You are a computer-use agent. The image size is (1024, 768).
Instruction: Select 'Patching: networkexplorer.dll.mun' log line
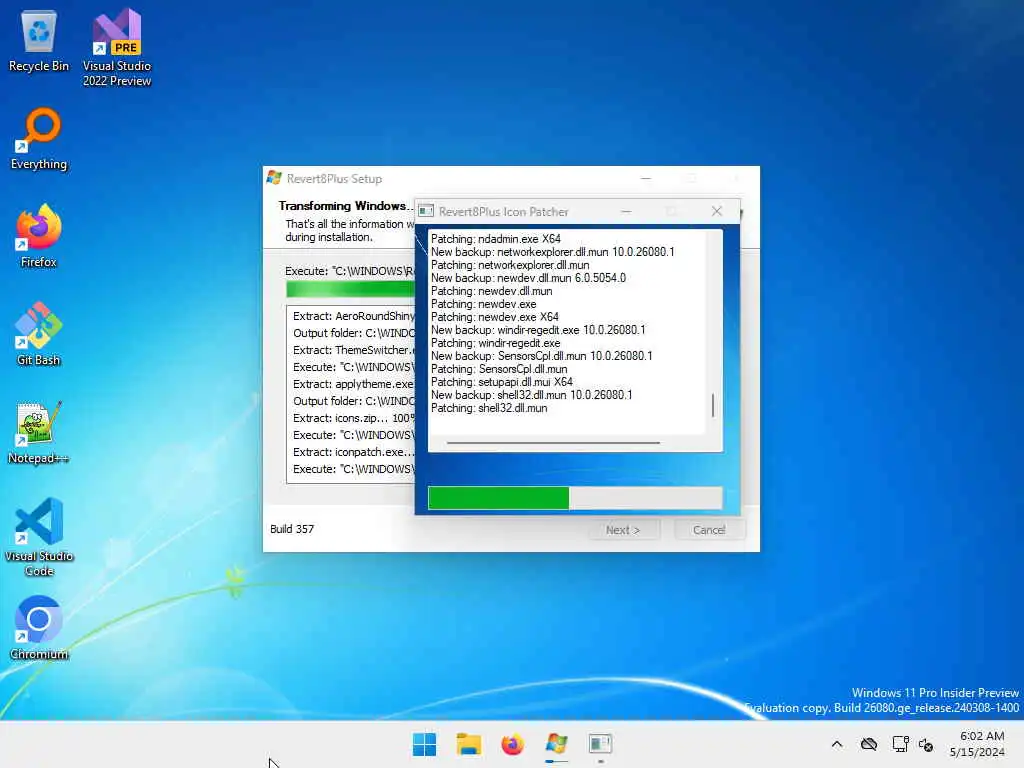(510, 265)
